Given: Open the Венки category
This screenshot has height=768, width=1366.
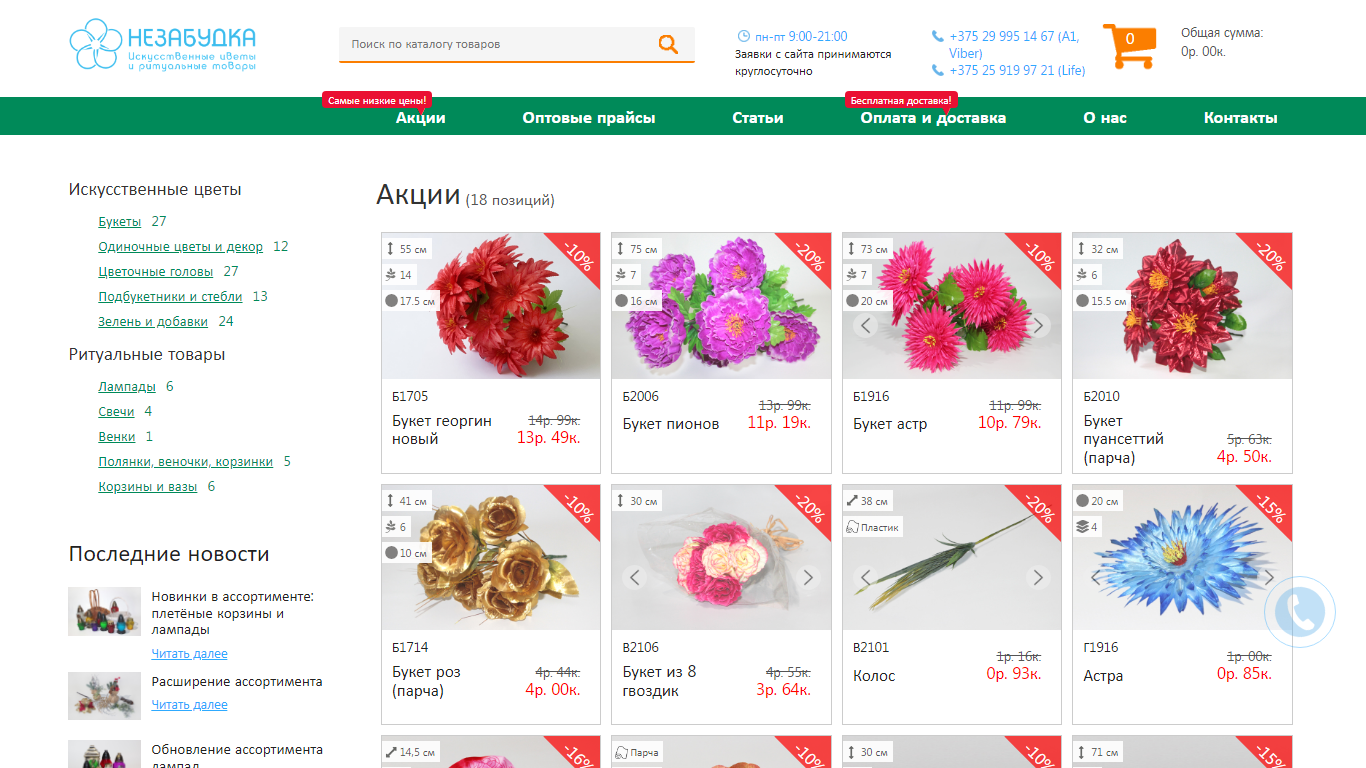Looking at the screenshot, I should coord(117,437).
